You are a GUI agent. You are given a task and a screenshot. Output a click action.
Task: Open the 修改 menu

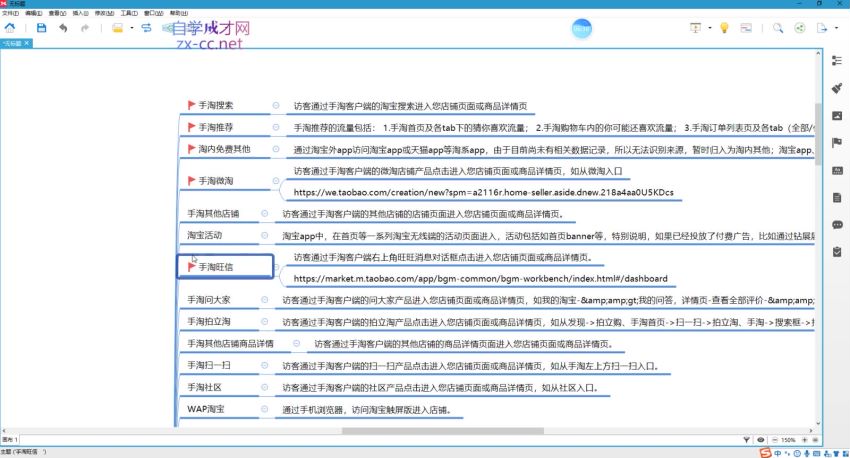[104, 13]
